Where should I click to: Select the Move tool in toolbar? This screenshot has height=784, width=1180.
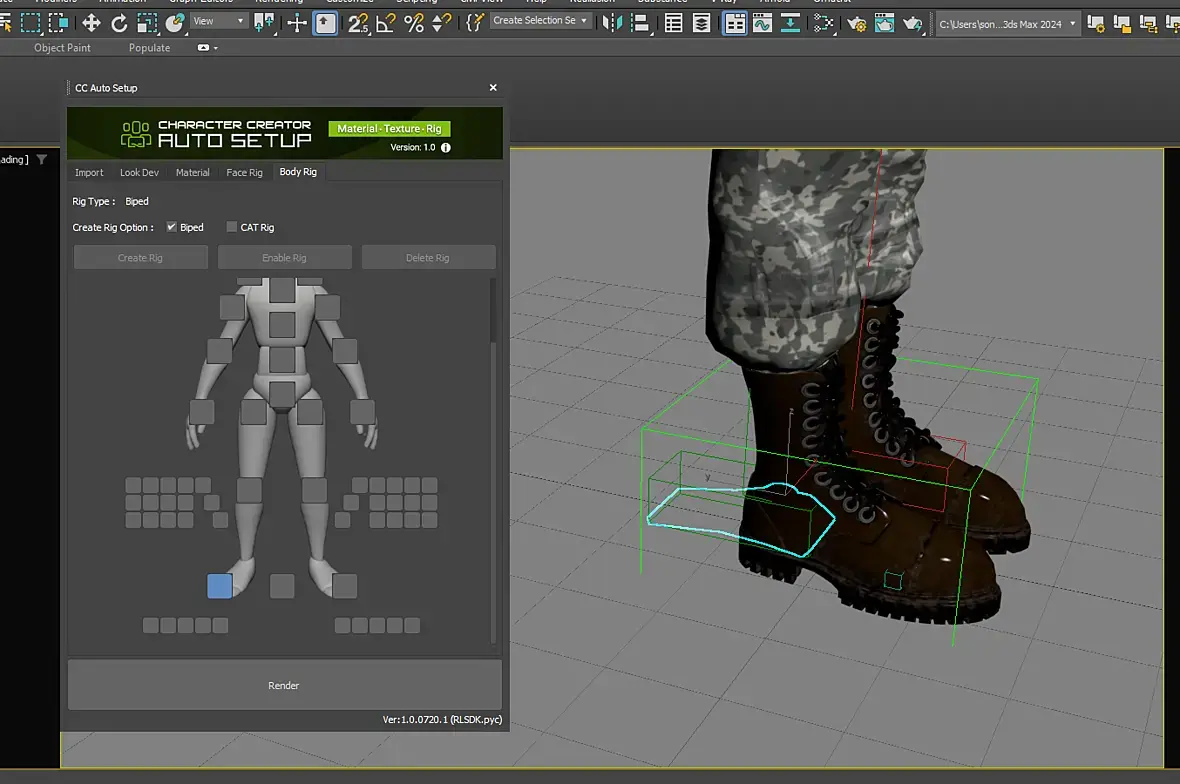91,23
